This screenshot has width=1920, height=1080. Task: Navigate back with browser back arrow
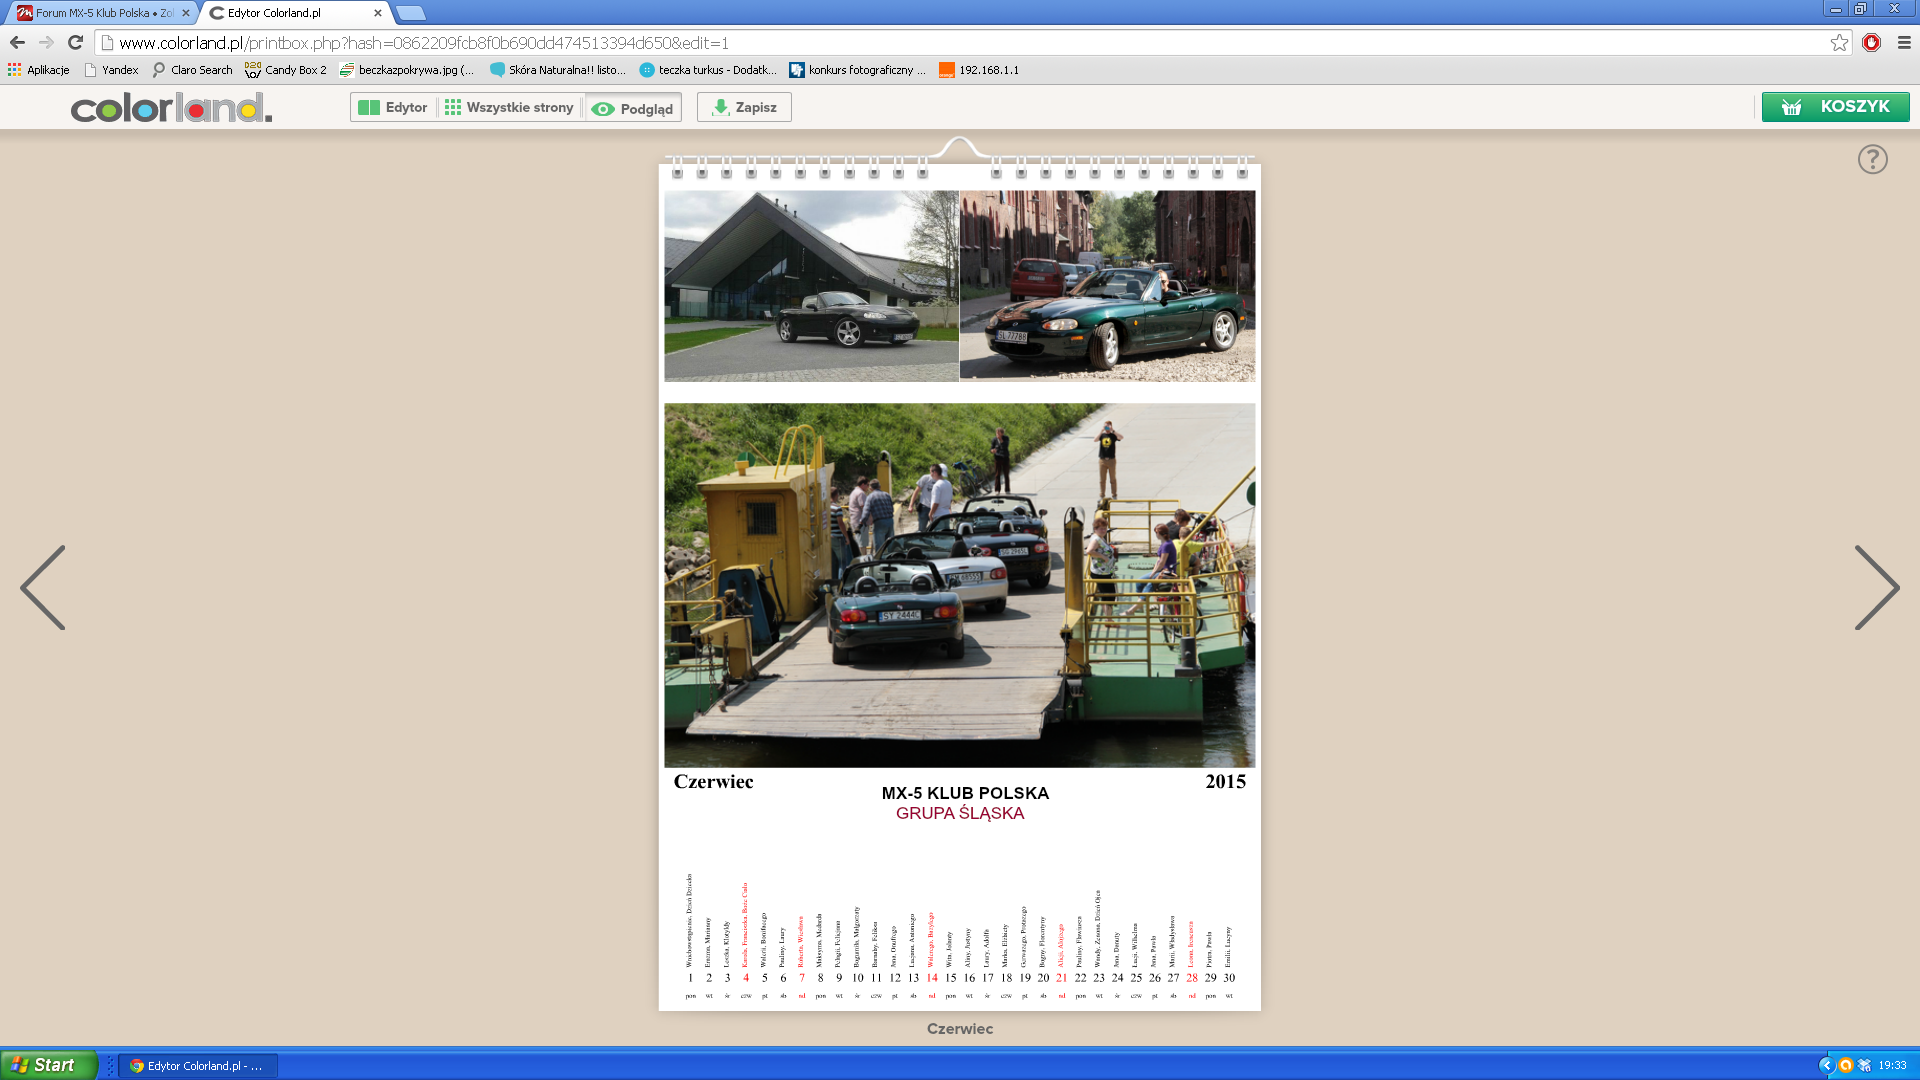[x=17, y=43]
